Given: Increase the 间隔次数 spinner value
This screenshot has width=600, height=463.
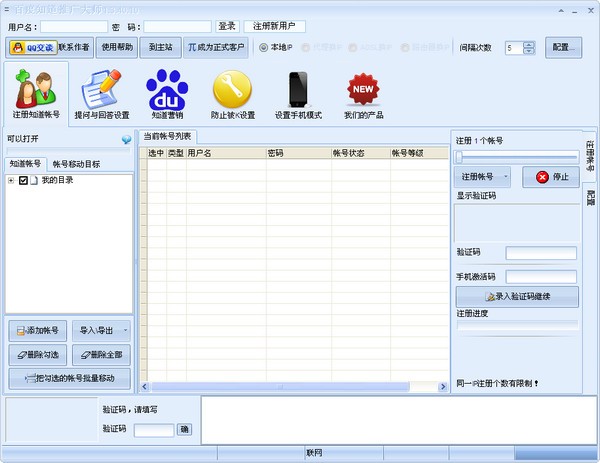Looking at the screenshot, I should [x=528, y=44].
